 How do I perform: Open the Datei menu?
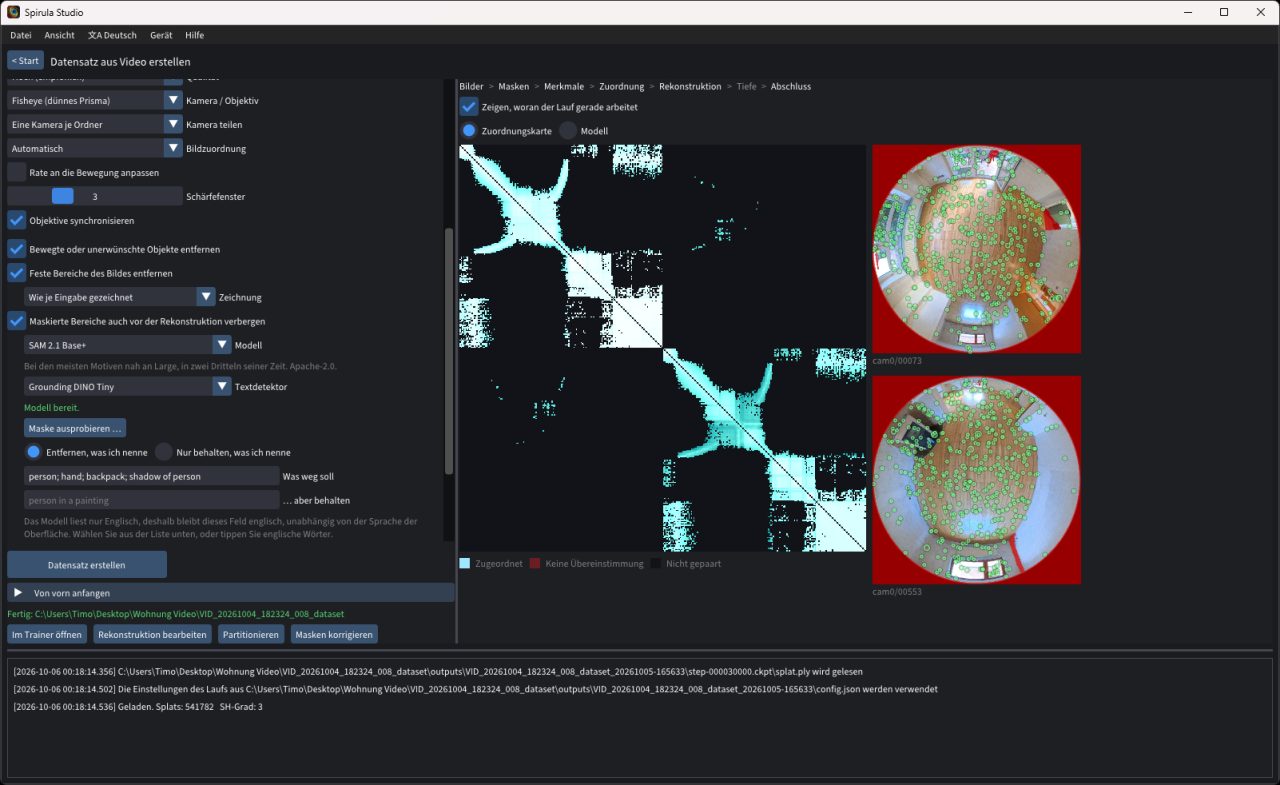pyautogui.click(x=21, y=35)
